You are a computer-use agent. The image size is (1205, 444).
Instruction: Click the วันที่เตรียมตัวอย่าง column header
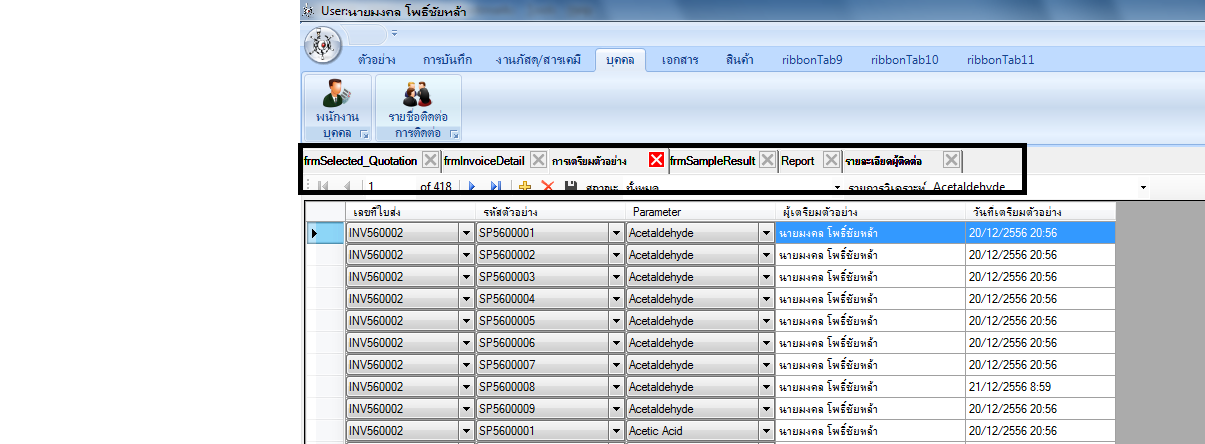[1040, 212]
